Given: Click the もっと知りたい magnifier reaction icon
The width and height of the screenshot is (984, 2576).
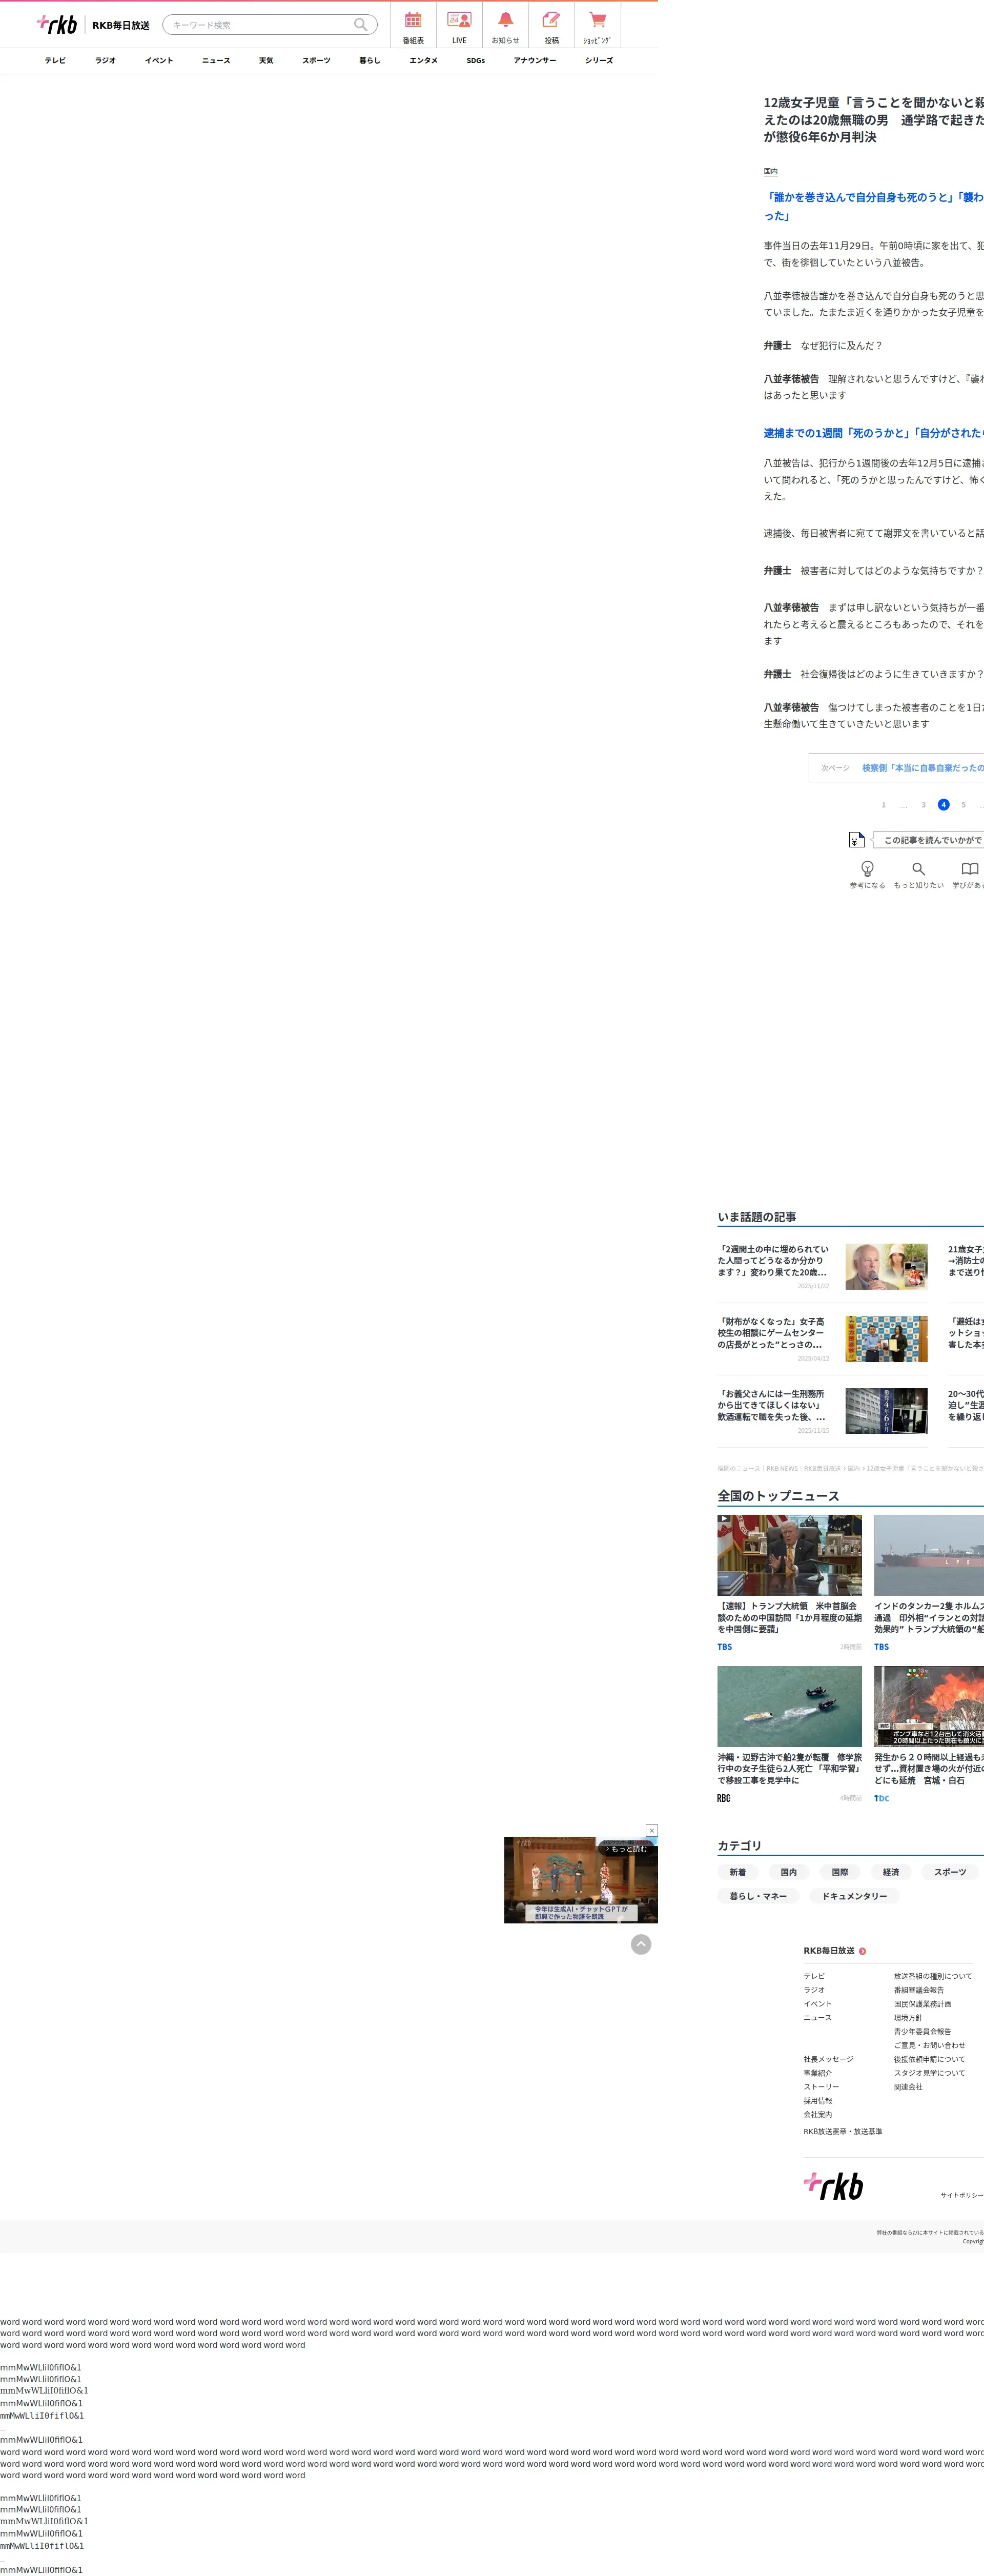Looking at the screenshot, I should [x=918, y=869].
